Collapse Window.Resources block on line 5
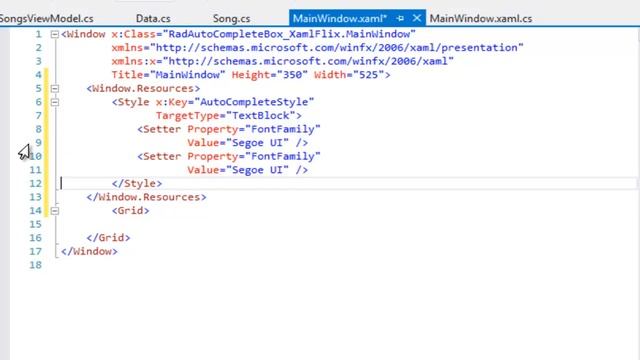 tap(55, 89)
